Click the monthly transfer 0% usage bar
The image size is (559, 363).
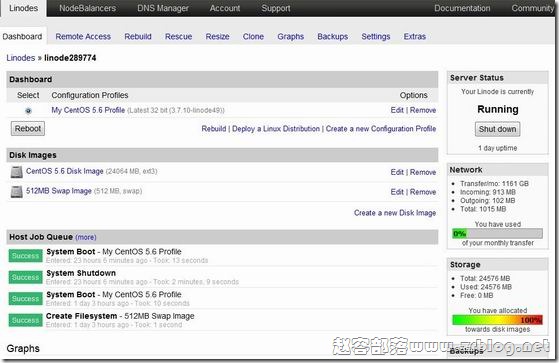tap(497, 234)
